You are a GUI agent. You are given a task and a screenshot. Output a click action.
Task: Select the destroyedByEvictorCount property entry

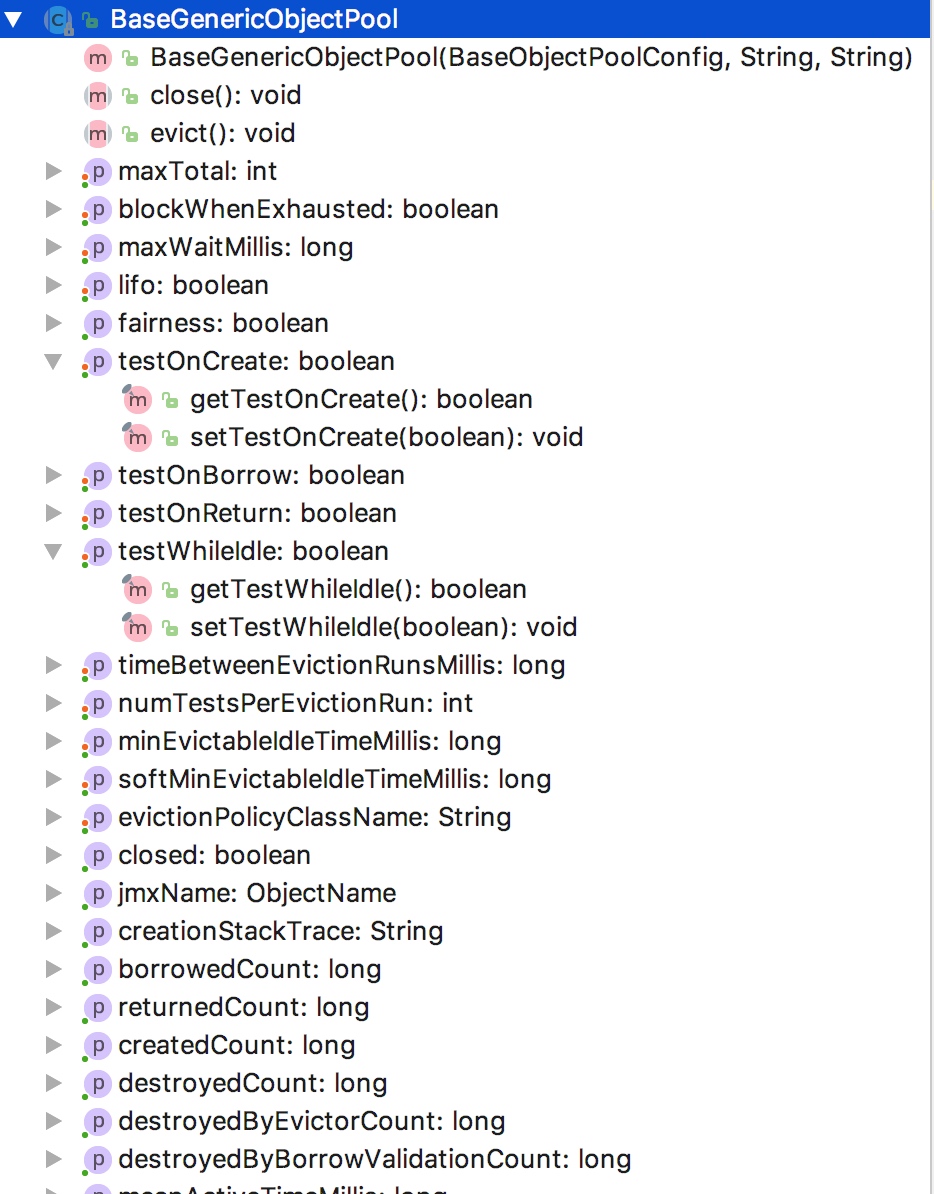[x=312, y=1121]
